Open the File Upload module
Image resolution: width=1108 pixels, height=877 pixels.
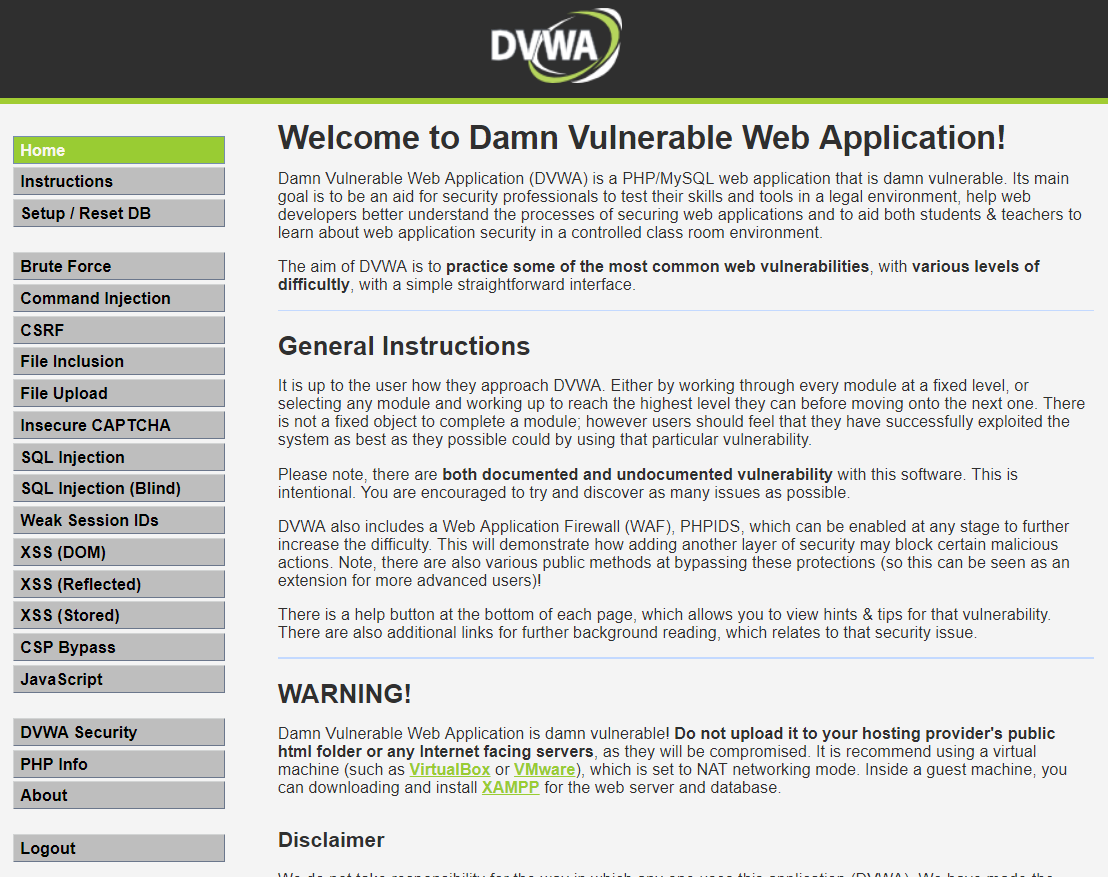119,393
